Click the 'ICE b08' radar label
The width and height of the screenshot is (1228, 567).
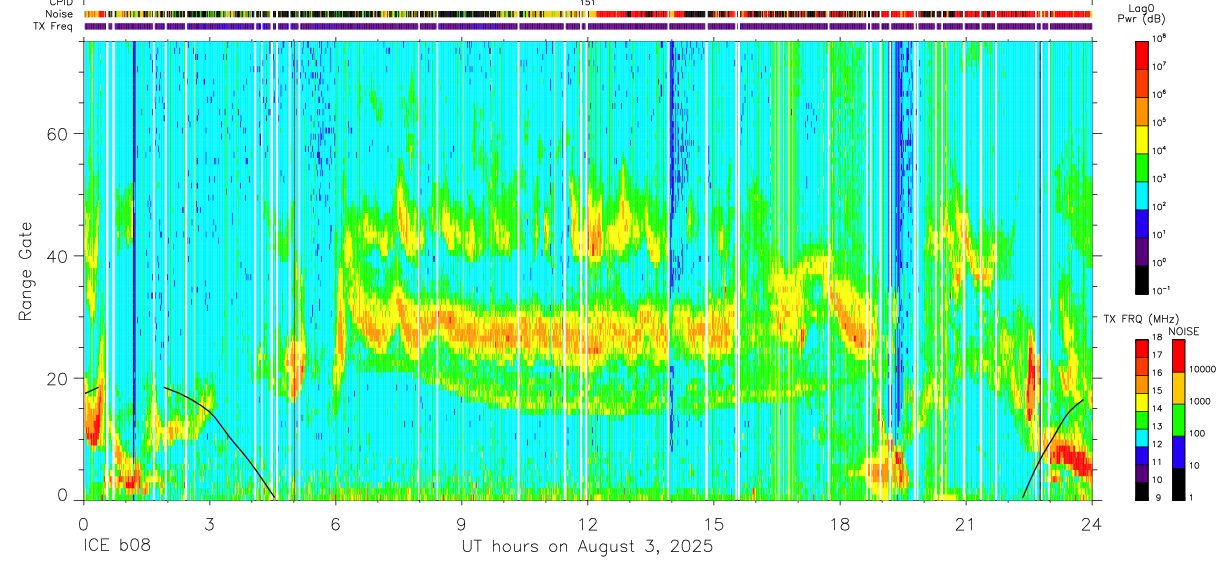click(116, 547)
